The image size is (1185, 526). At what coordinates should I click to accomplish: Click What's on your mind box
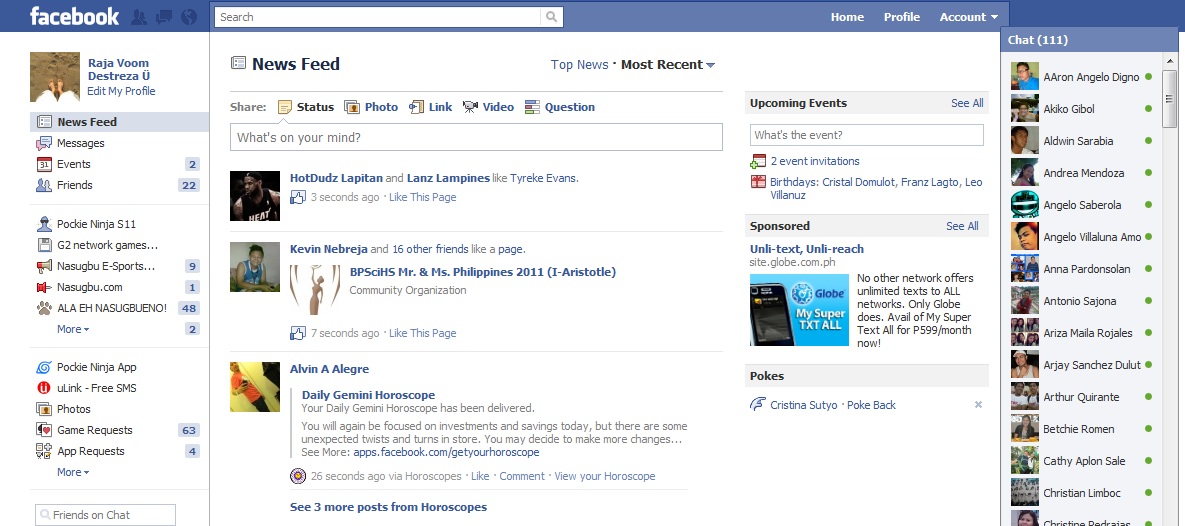point(476,138)
